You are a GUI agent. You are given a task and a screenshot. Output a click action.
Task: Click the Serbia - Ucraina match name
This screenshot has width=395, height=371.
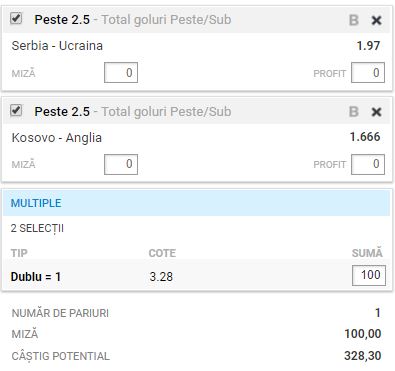click(57, 46)
